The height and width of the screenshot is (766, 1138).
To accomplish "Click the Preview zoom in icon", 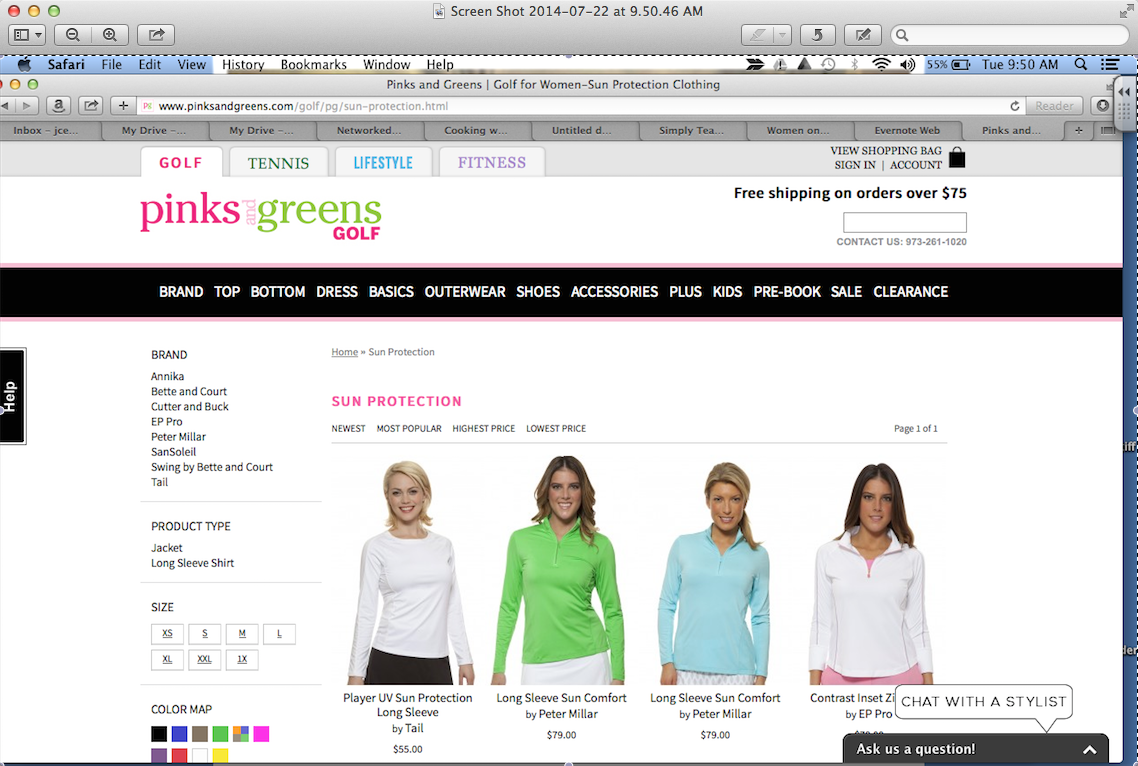I will click(110, 35).
